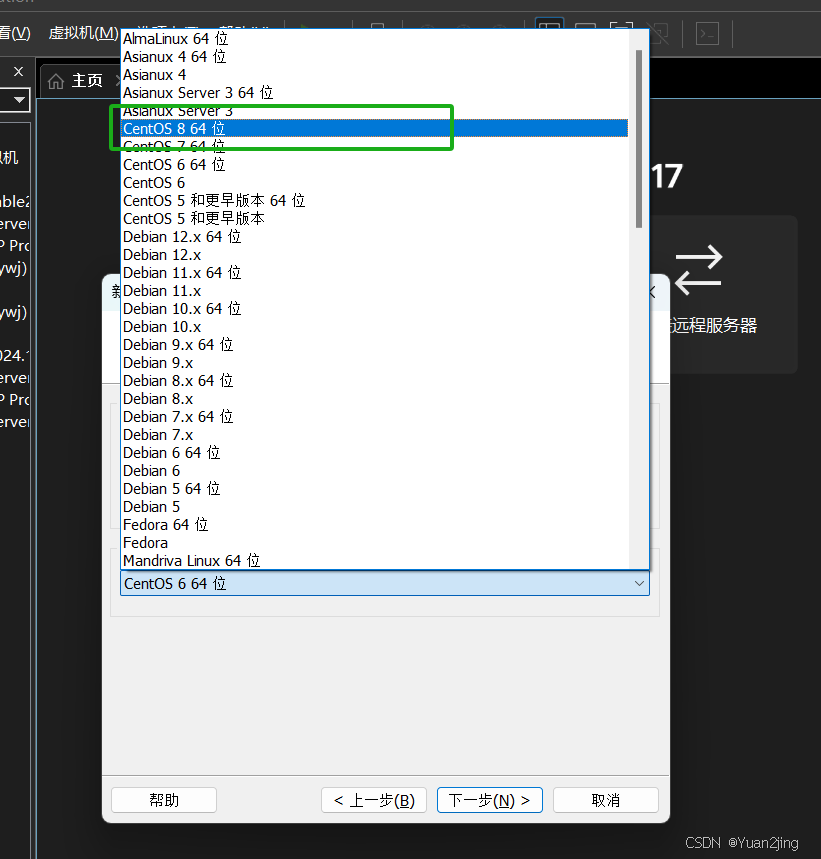Image resolution: width=821 pixels, height=859 pixels.
Task: Open the 查看(V) menu
Action: point(15,33)
